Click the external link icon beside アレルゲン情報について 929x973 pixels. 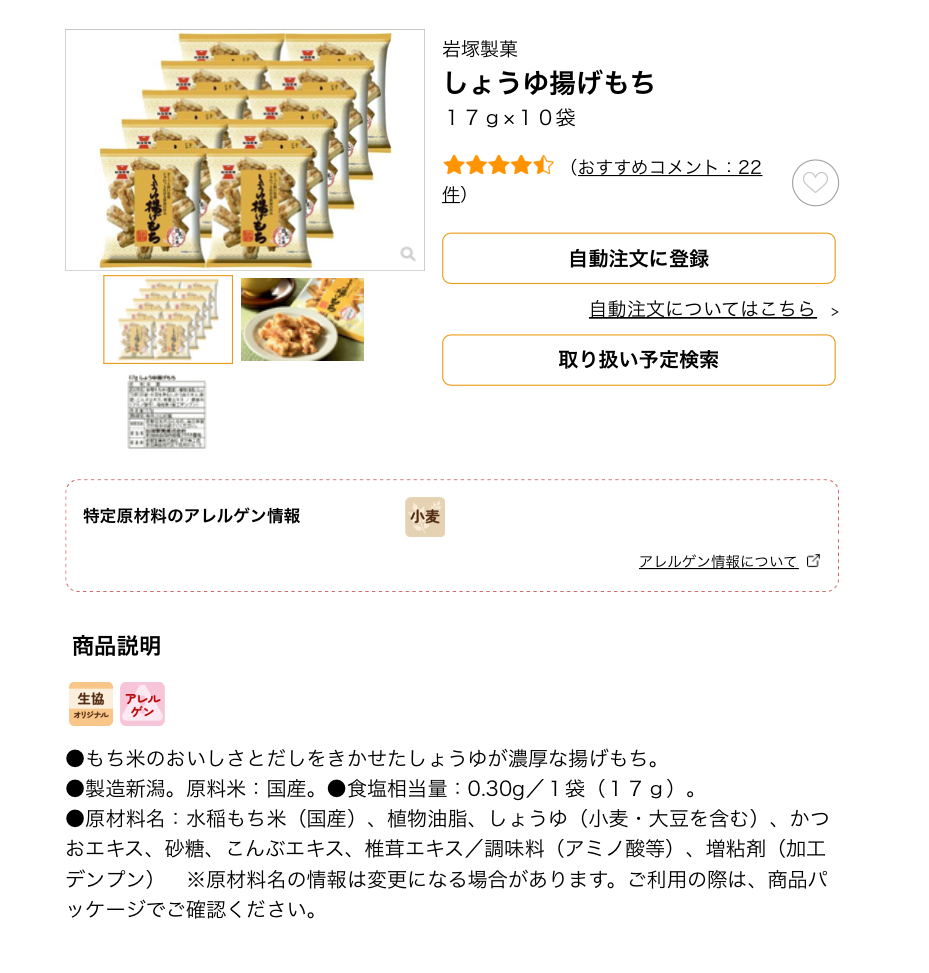813,561
